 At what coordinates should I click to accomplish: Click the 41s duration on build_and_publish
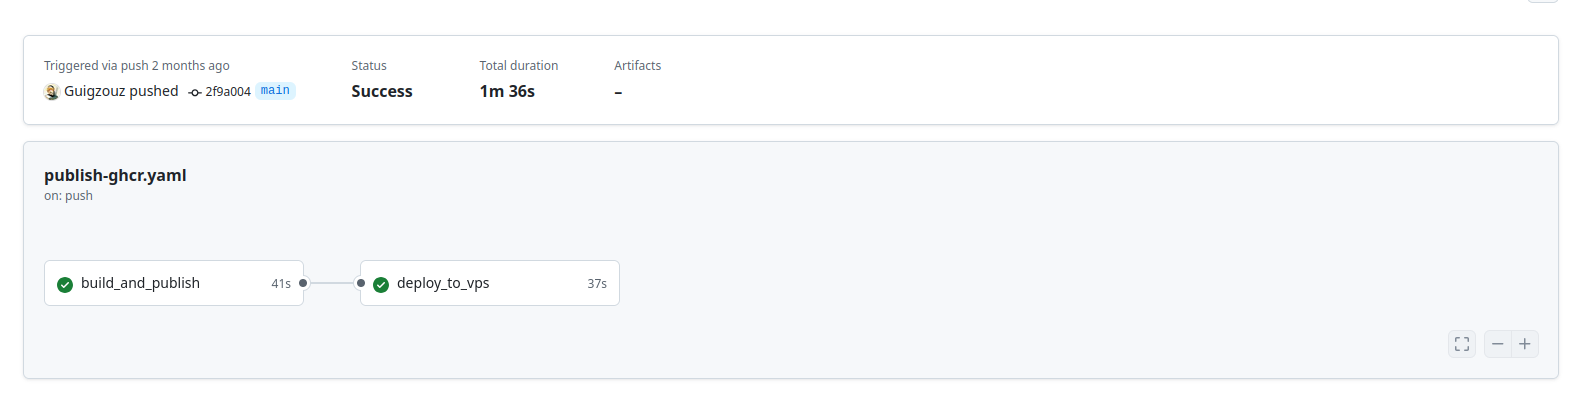coord(281,284)
